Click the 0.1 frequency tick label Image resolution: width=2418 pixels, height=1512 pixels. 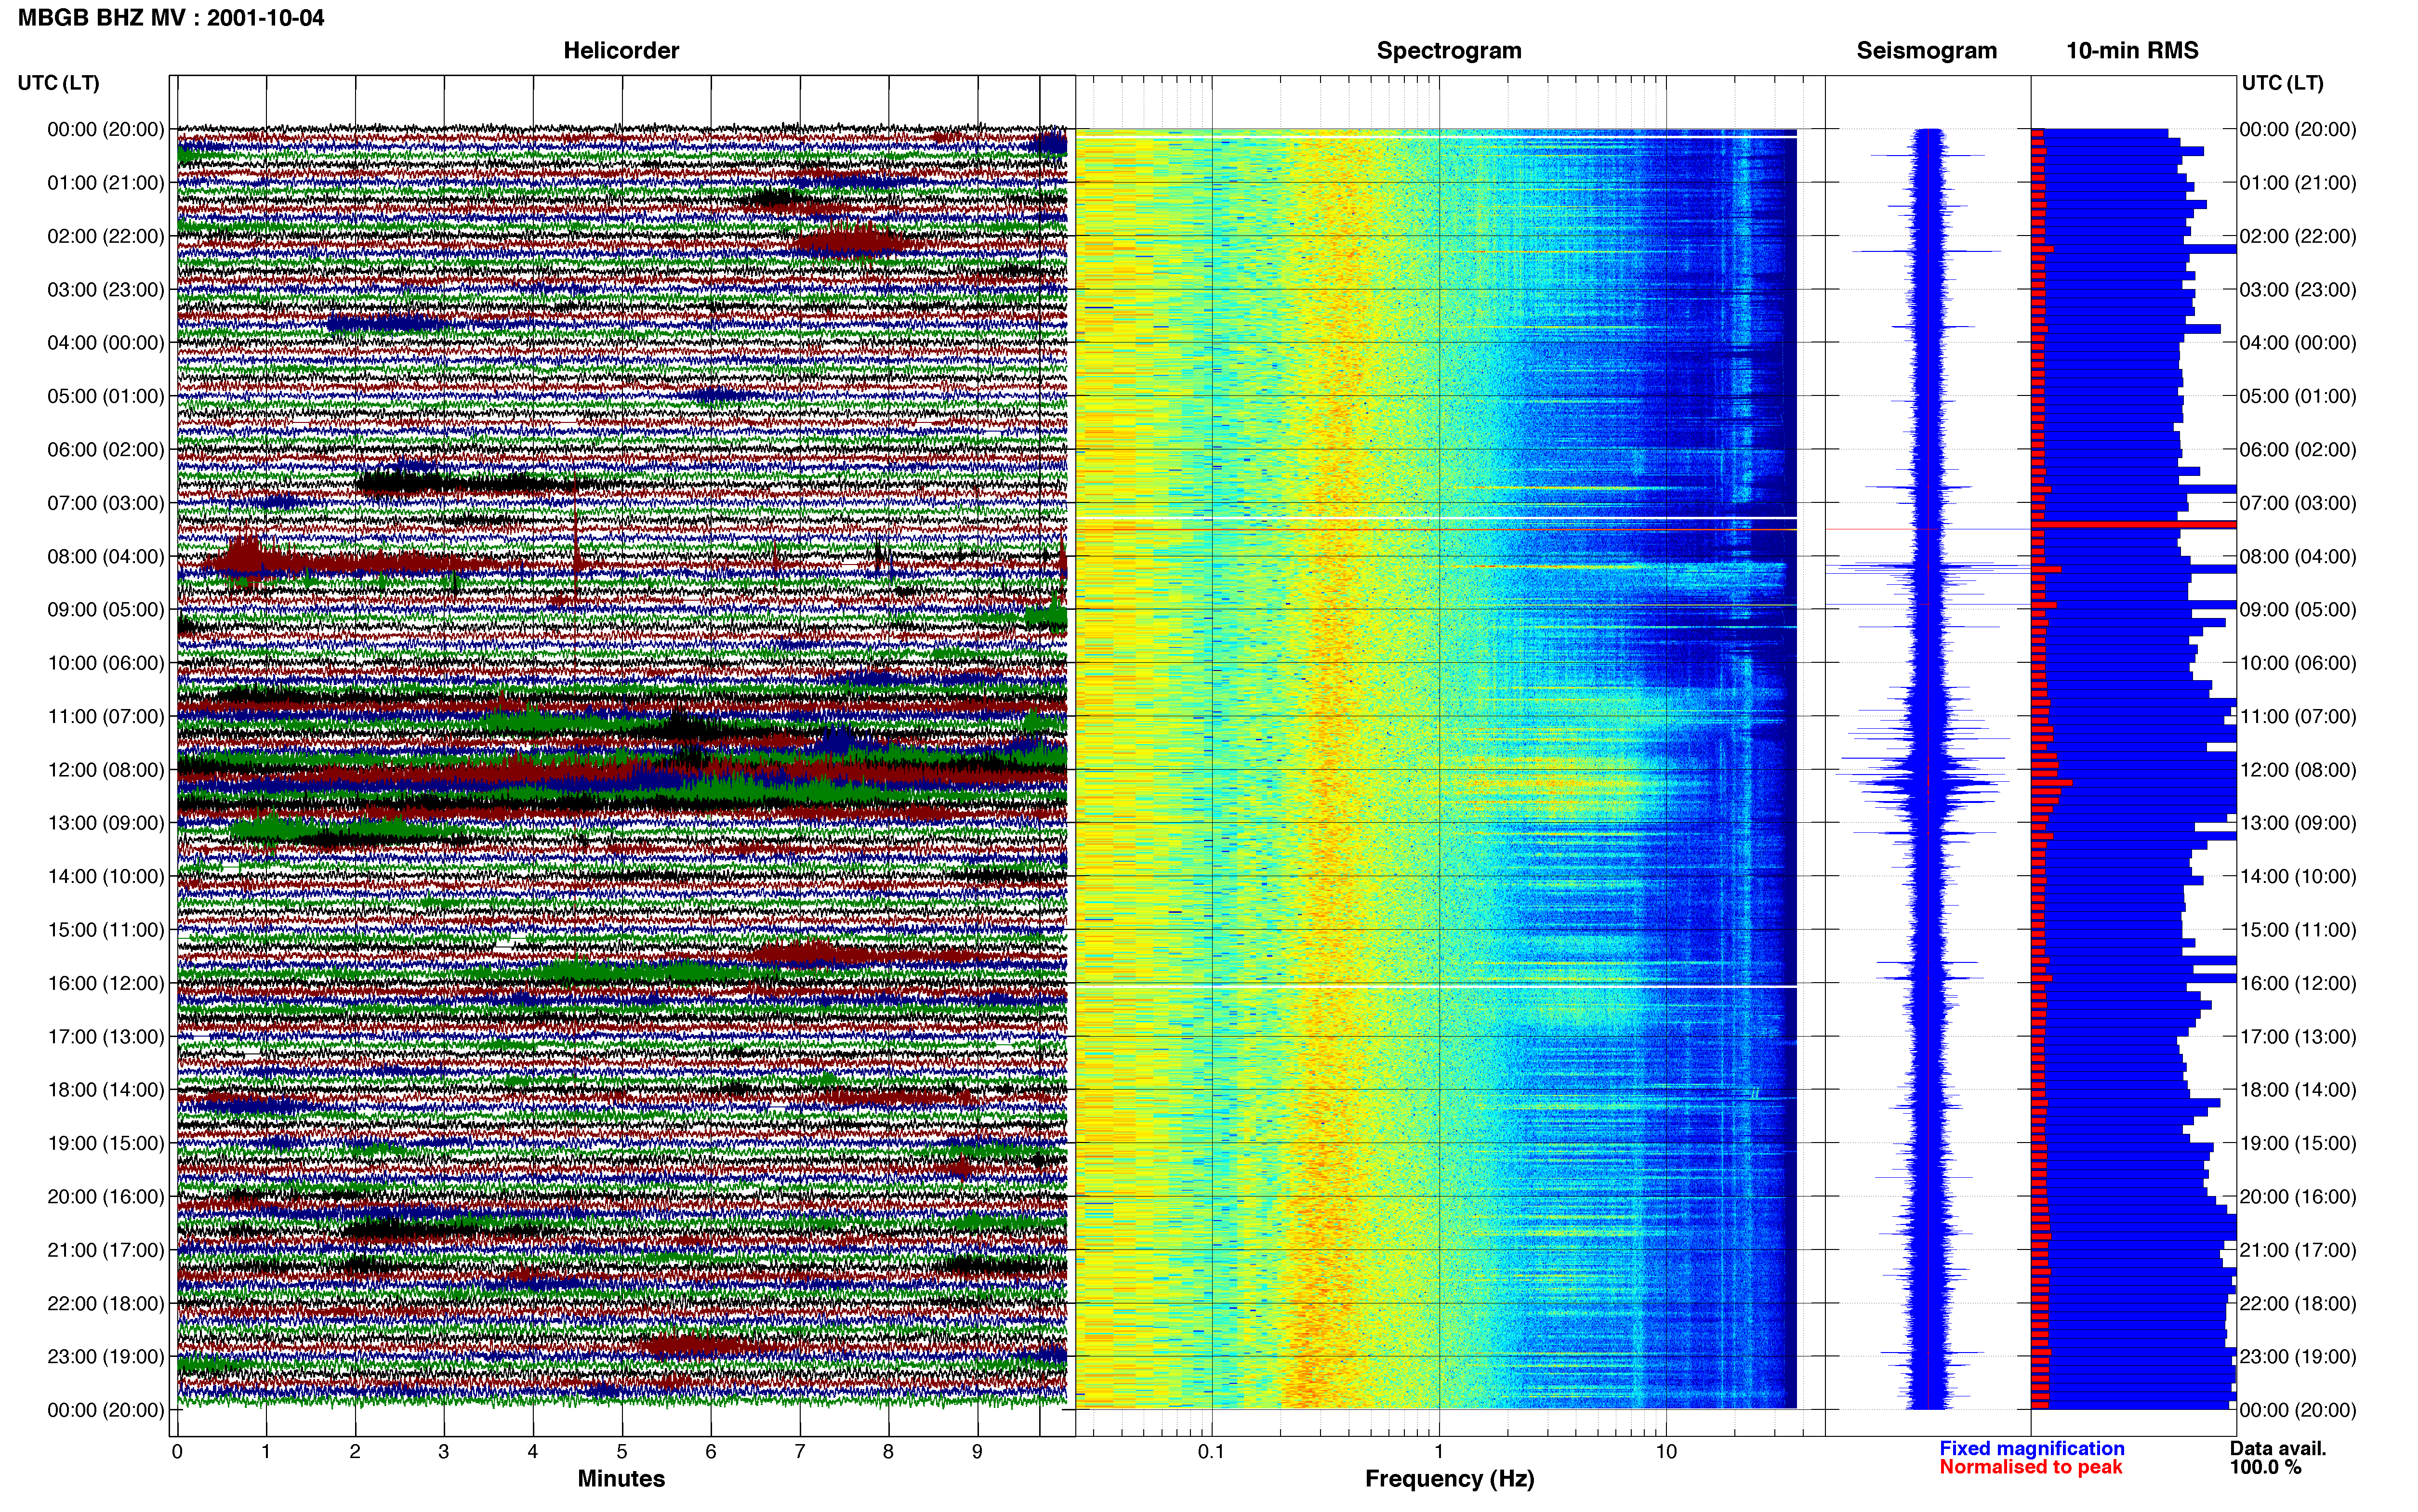tap(1211, 1451)
